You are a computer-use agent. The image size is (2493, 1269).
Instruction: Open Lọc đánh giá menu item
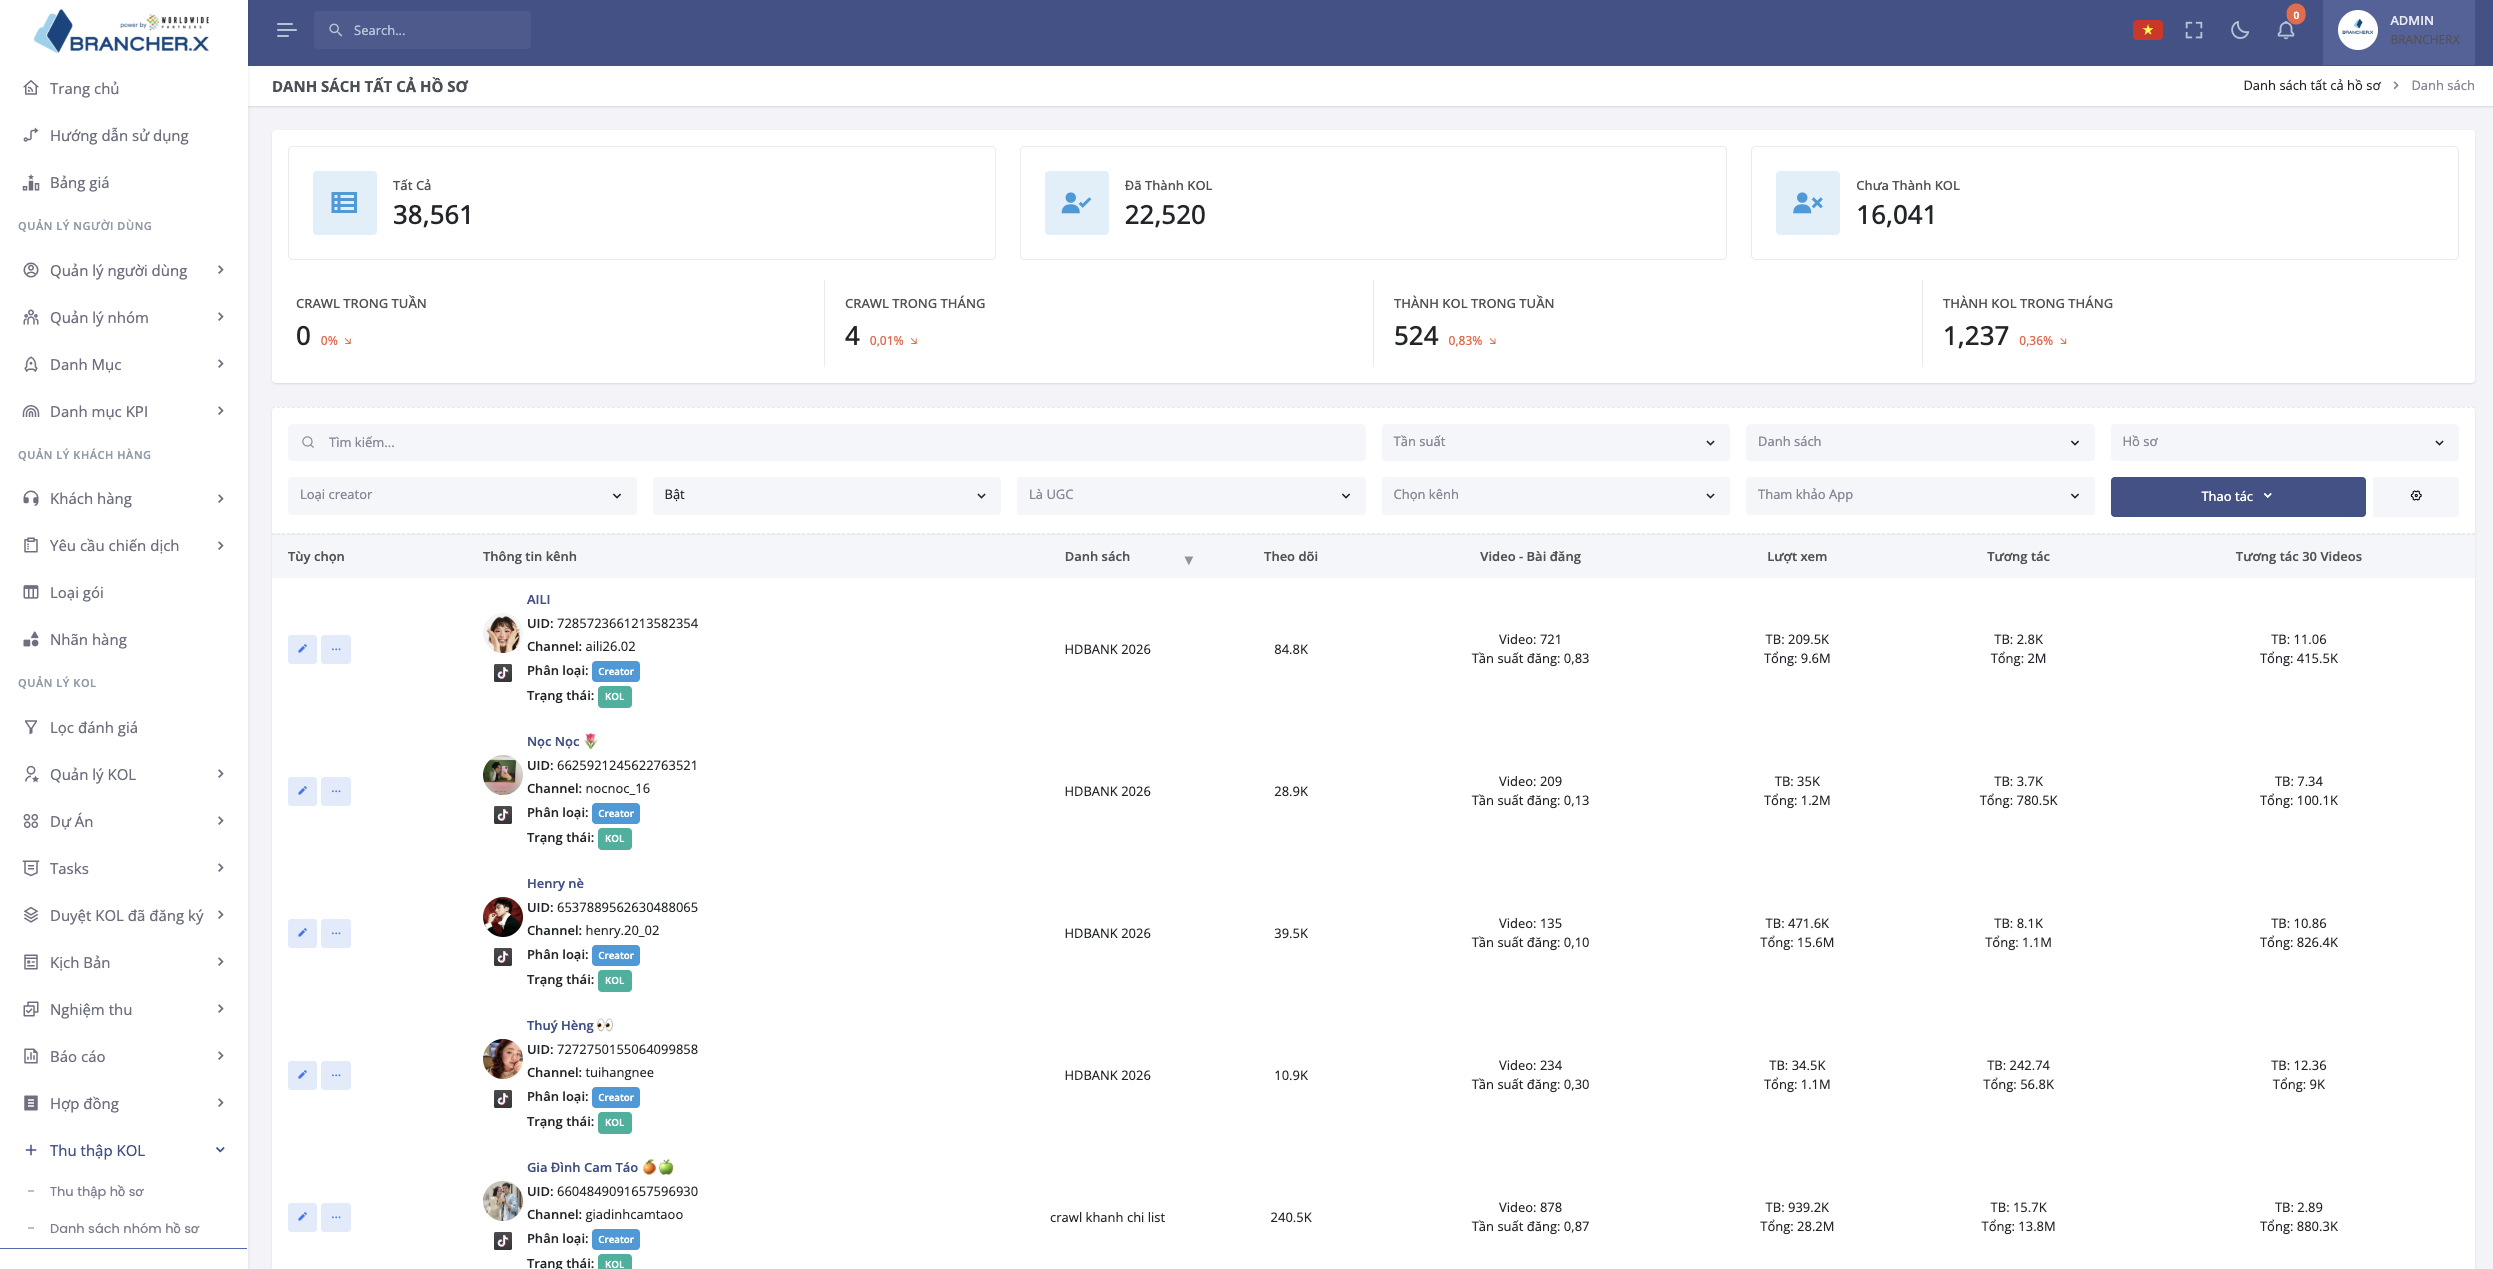(x=93, y=727)
